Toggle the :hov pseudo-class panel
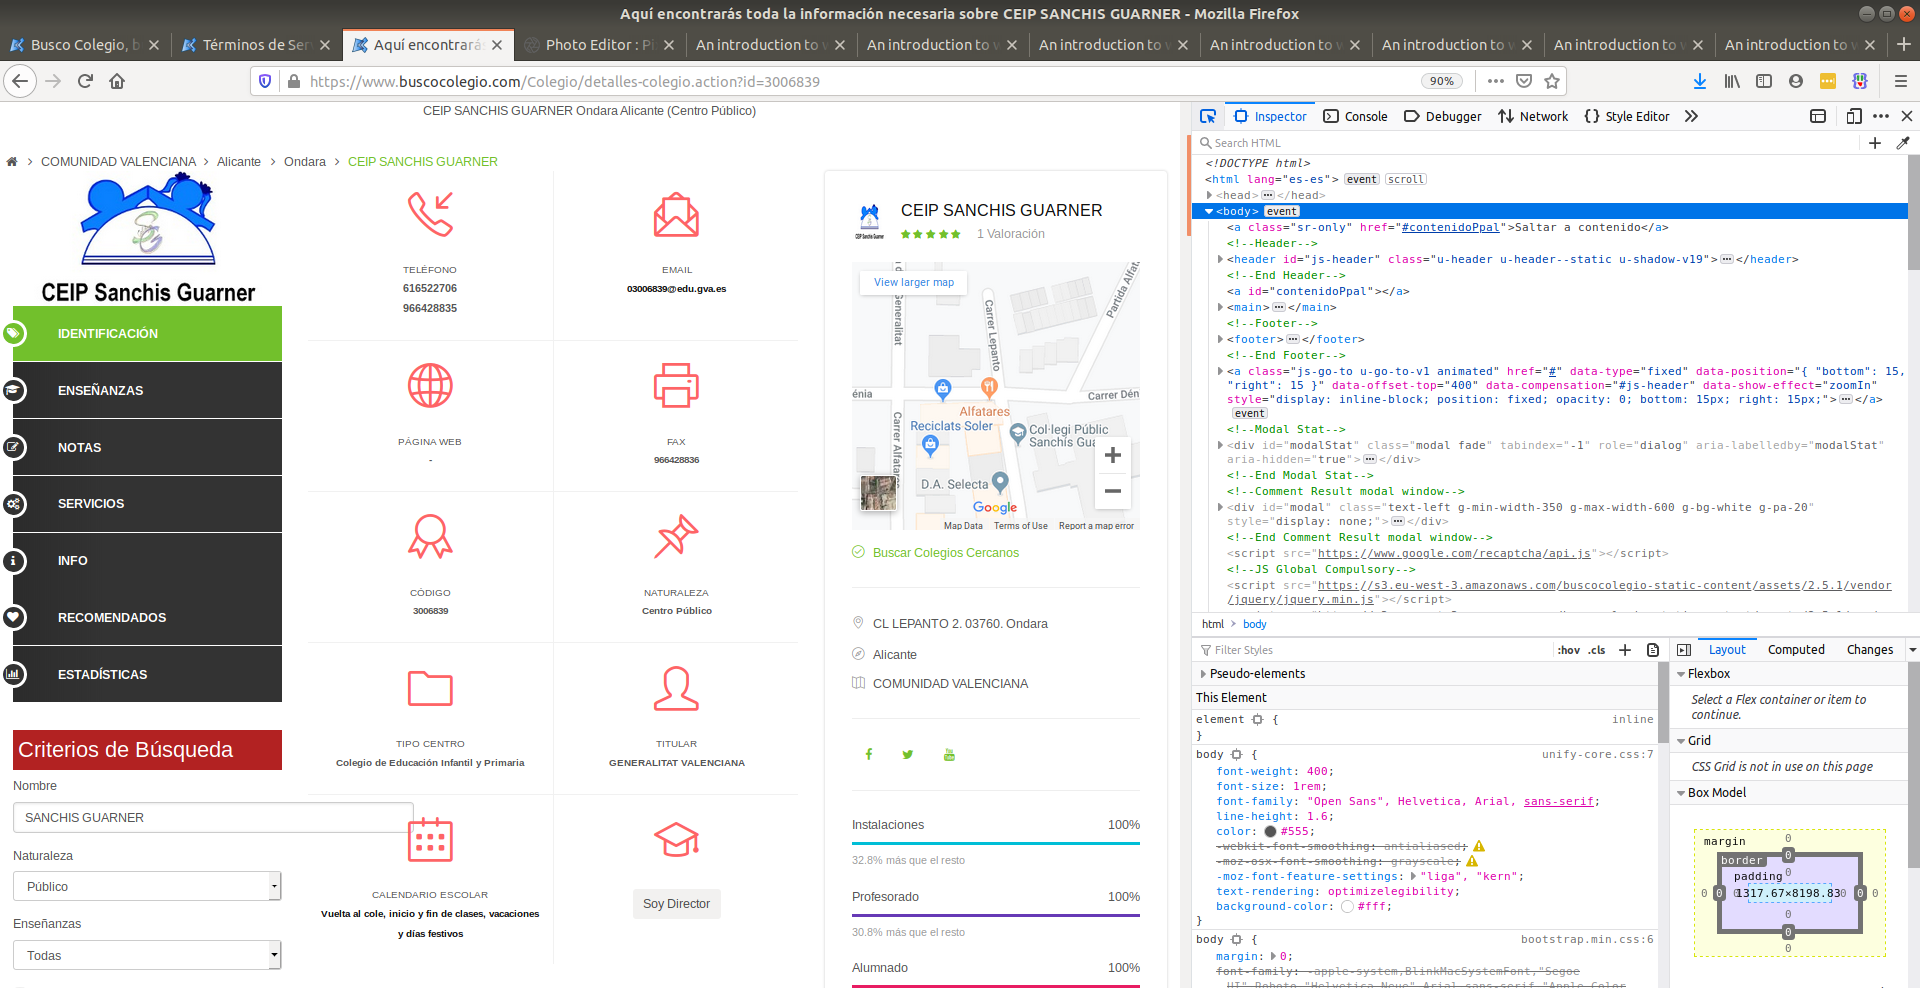 tap(1568, 650)
